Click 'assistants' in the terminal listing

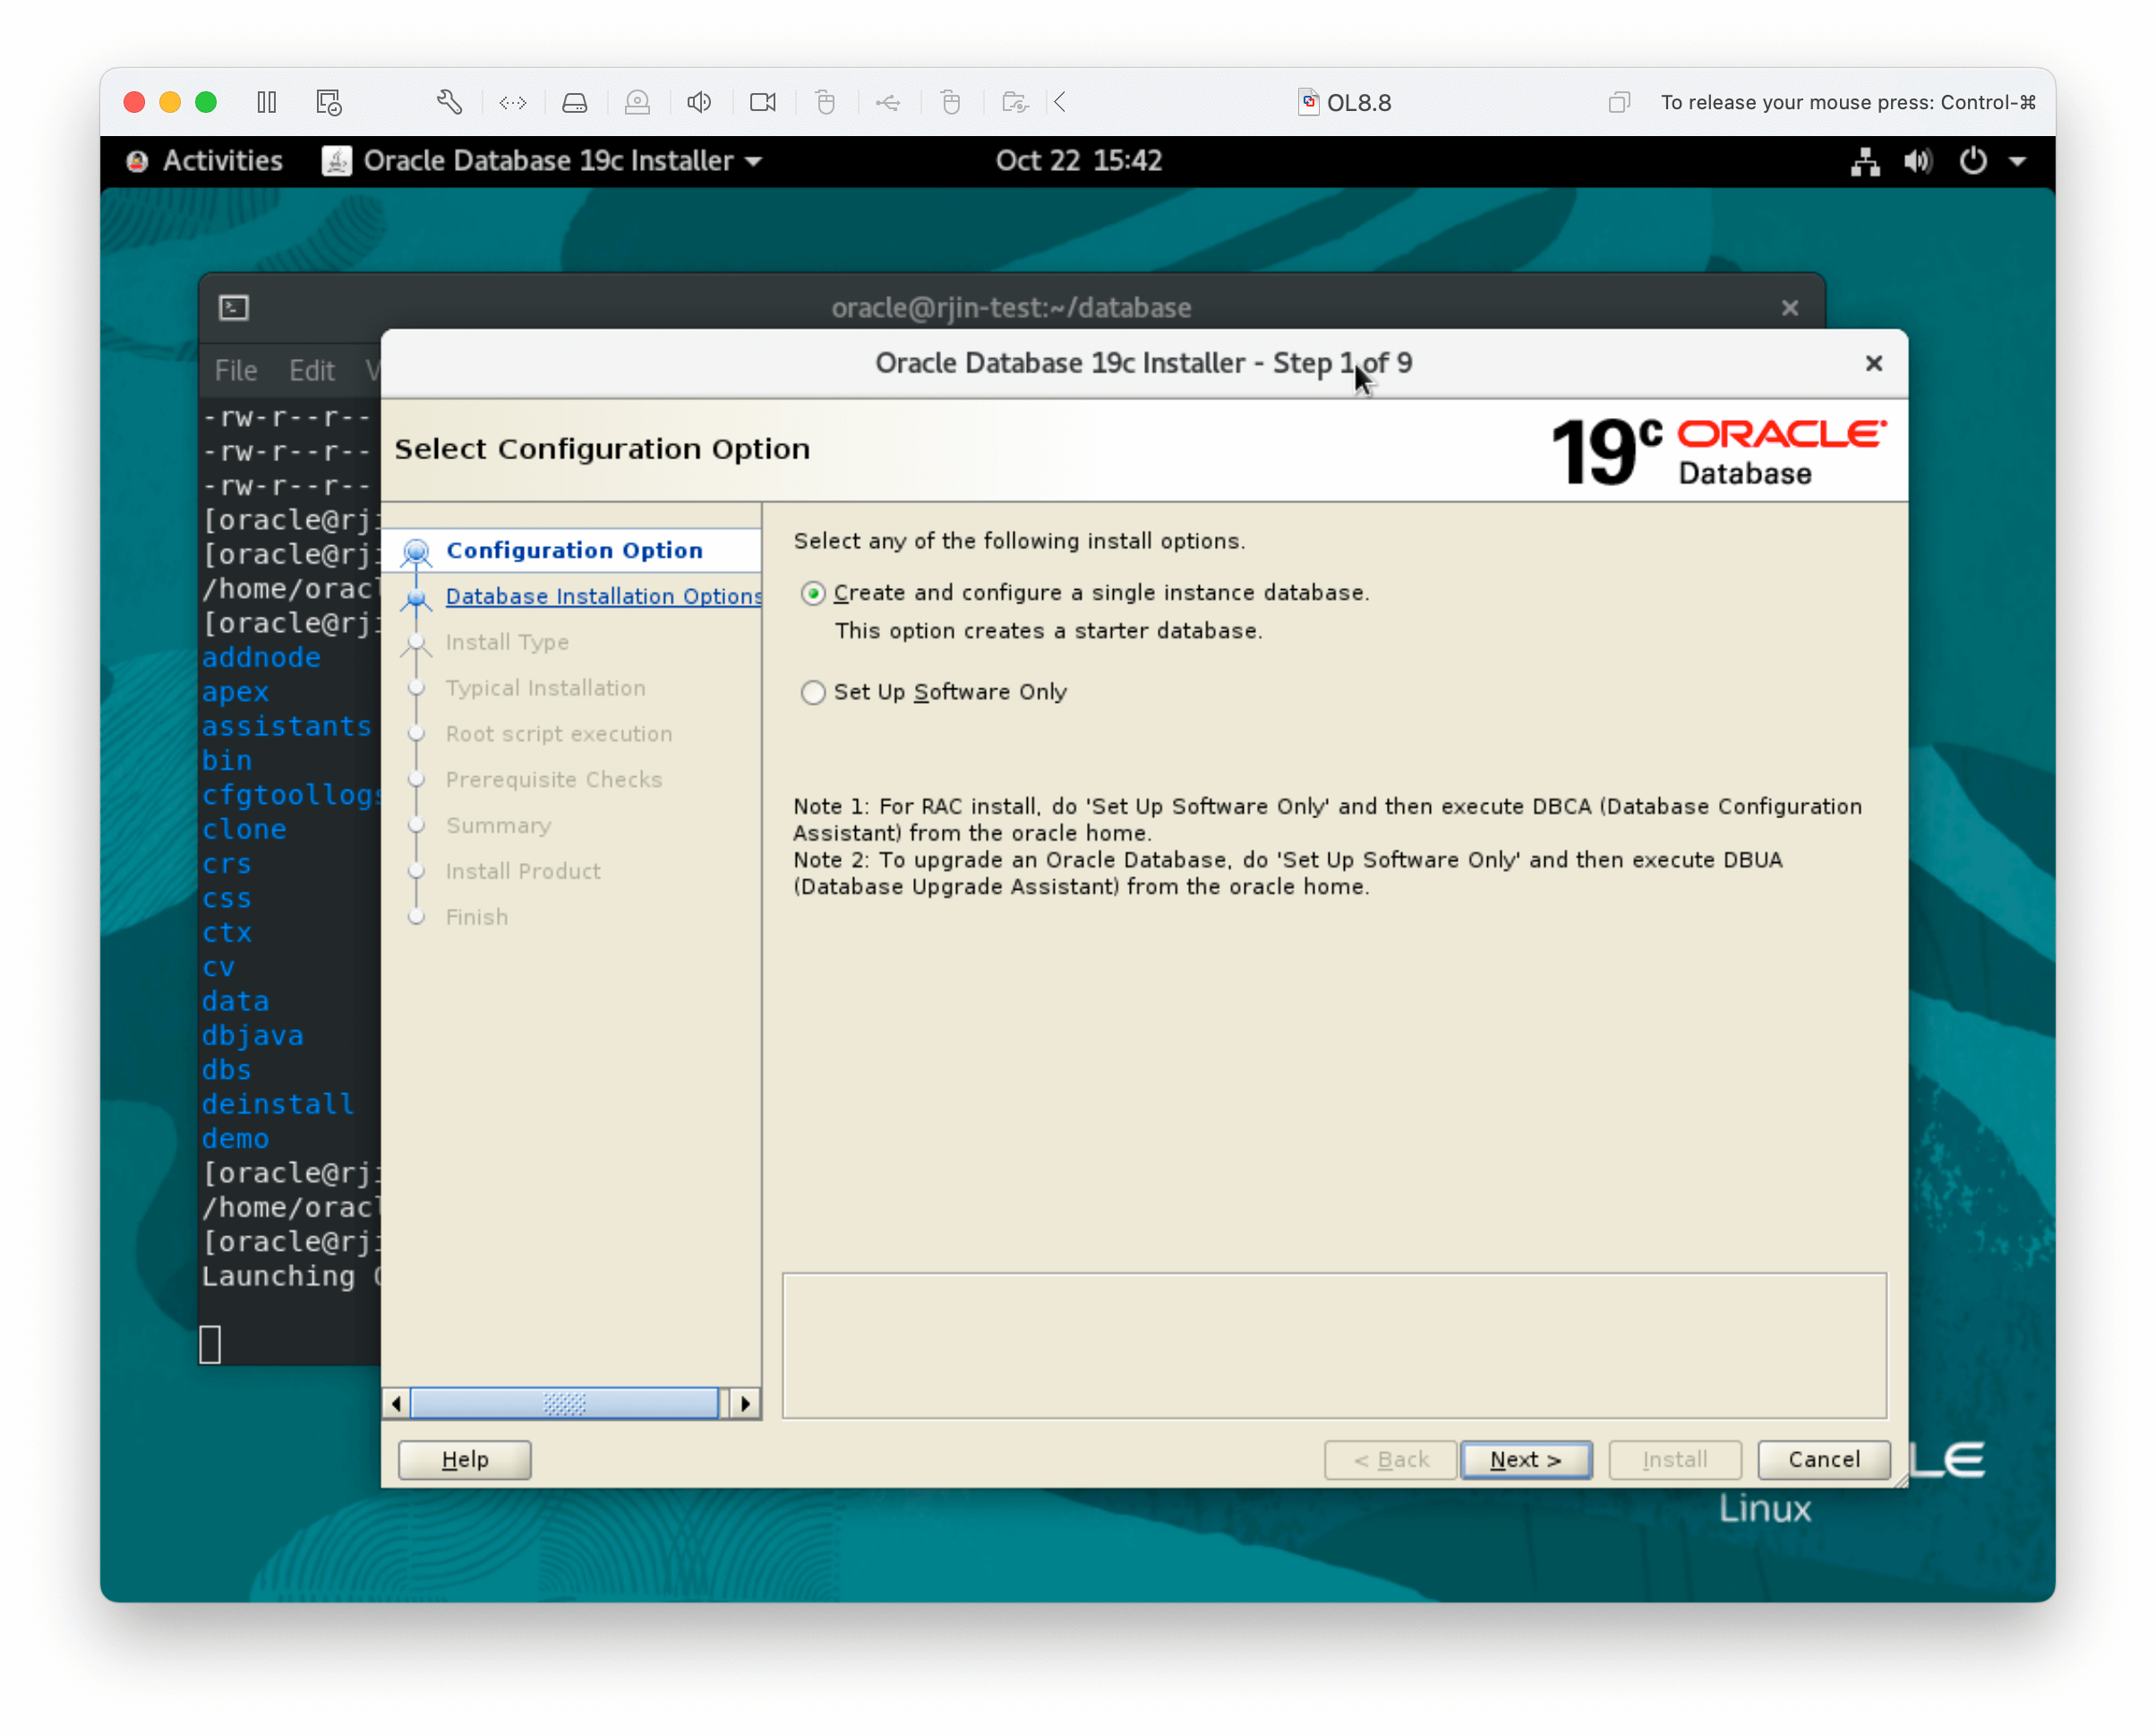tap(286, 726)
